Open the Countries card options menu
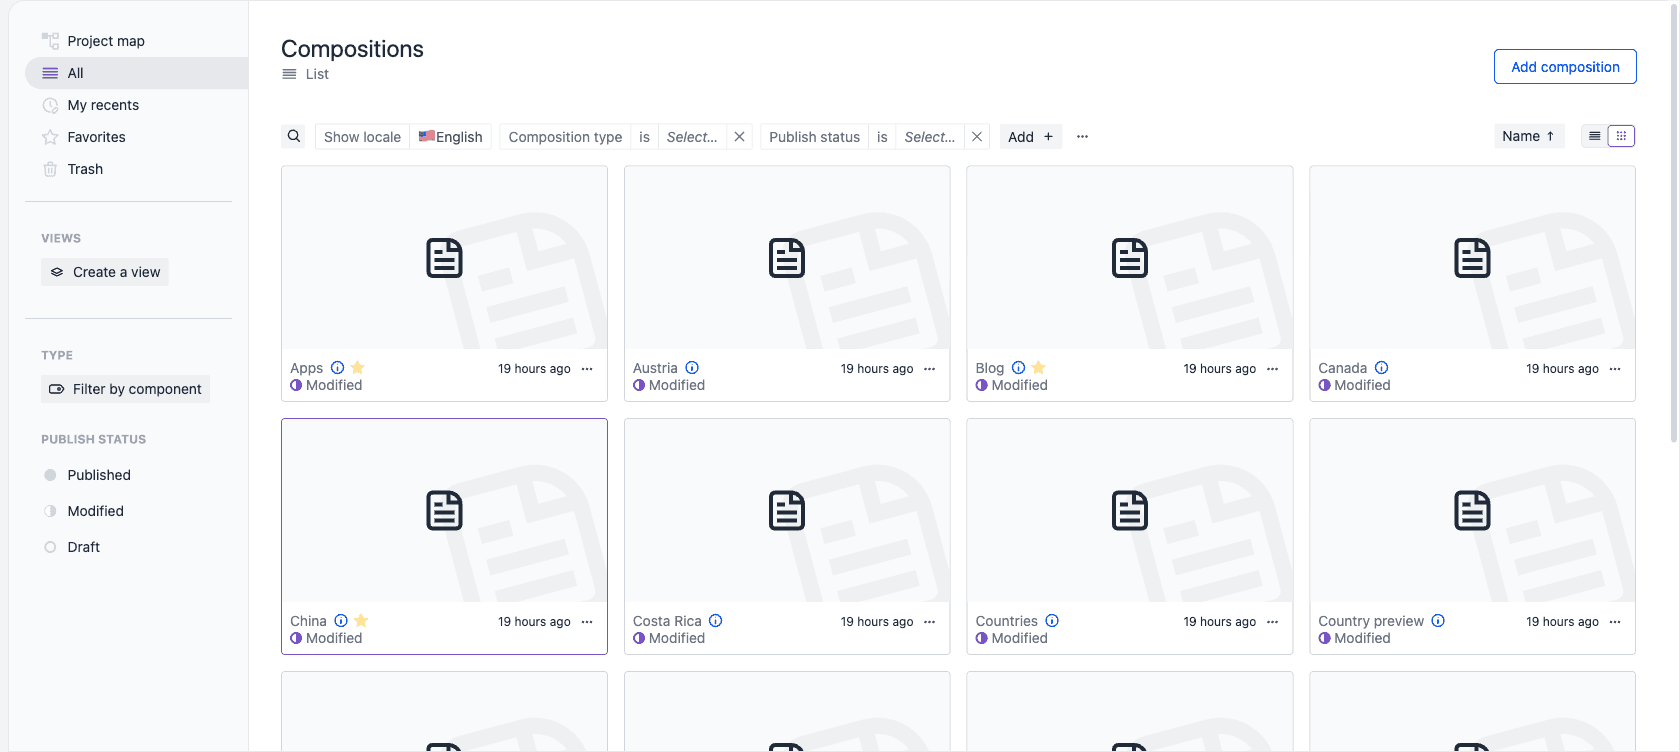Viewport: 1680px width, 752px height. pos(1273,622)
